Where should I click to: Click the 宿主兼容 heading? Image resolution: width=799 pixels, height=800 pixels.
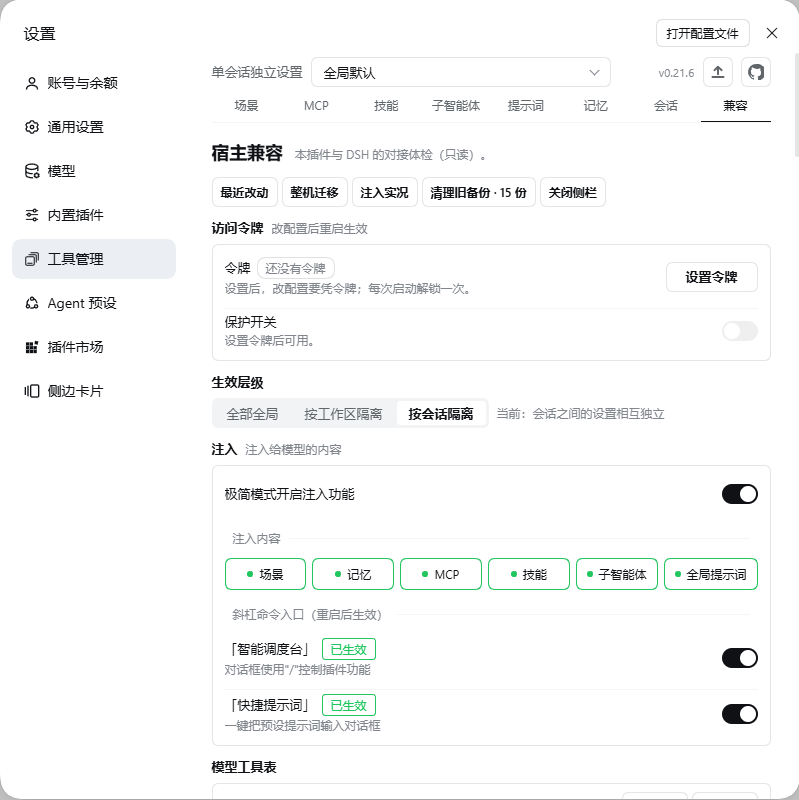click(247, 153)
